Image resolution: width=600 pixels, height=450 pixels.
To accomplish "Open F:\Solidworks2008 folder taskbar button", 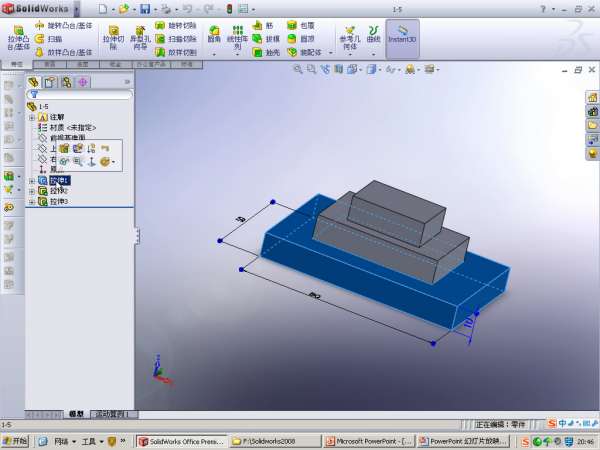I will coord(275,441).
